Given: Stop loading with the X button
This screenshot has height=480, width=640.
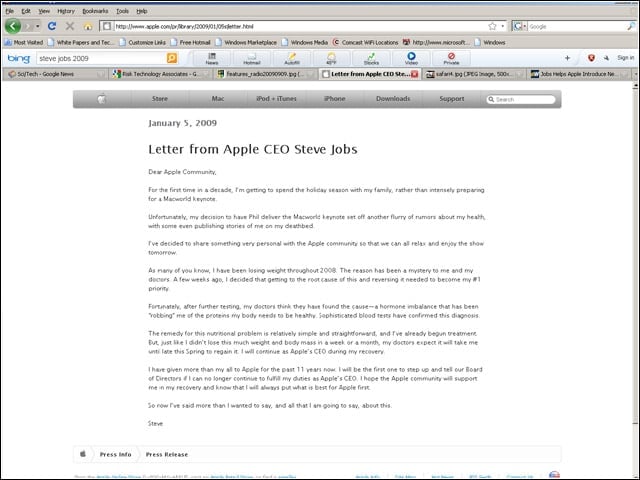Looking at the screenshot, I should (70, 26).
